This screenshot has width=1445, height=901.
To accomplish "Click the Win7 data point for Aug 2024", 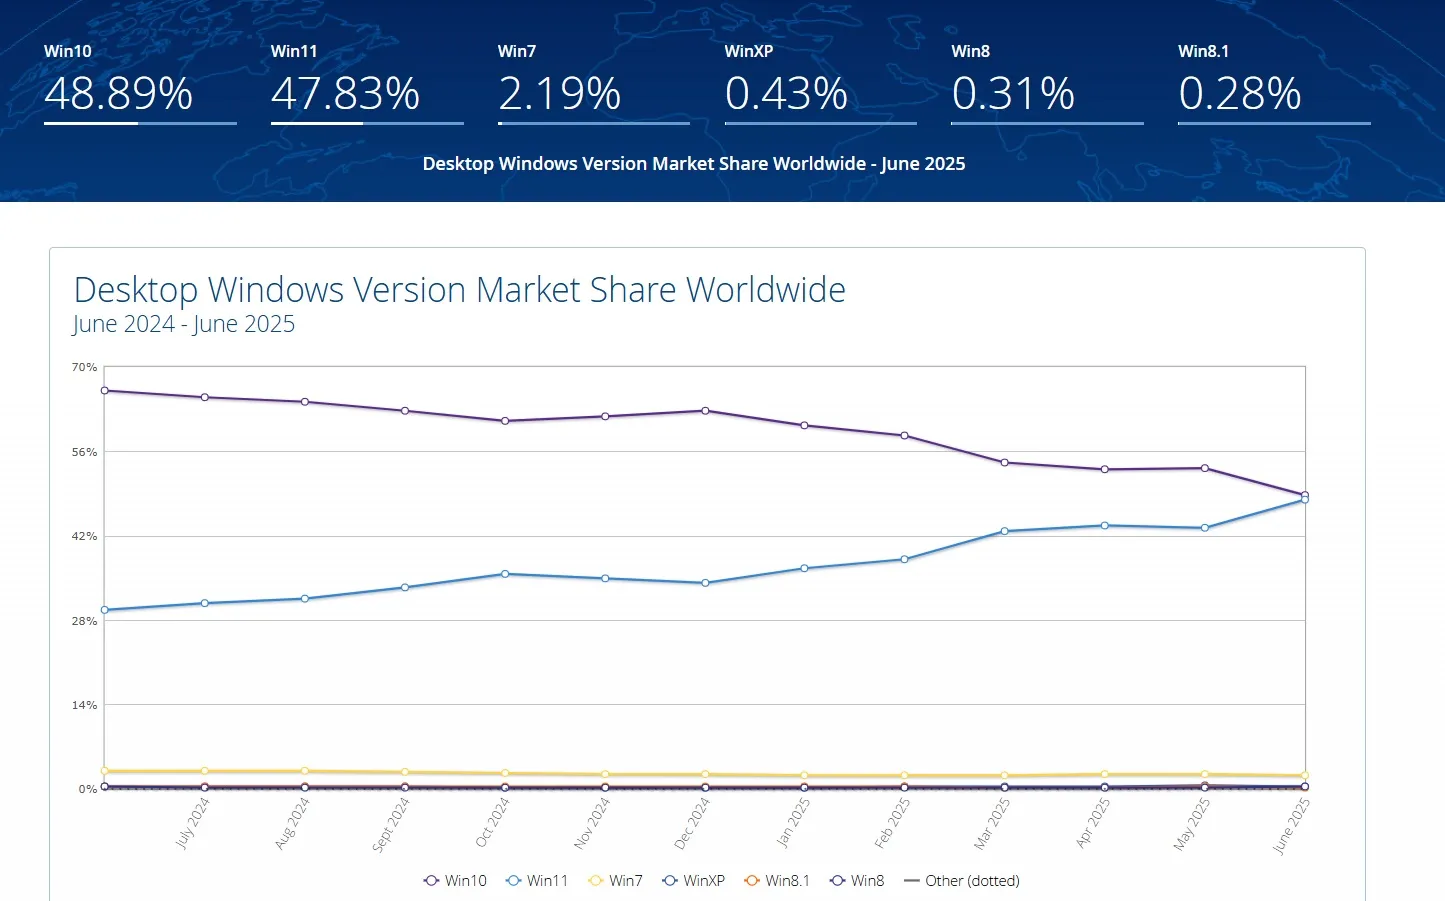I will (305, 771).
